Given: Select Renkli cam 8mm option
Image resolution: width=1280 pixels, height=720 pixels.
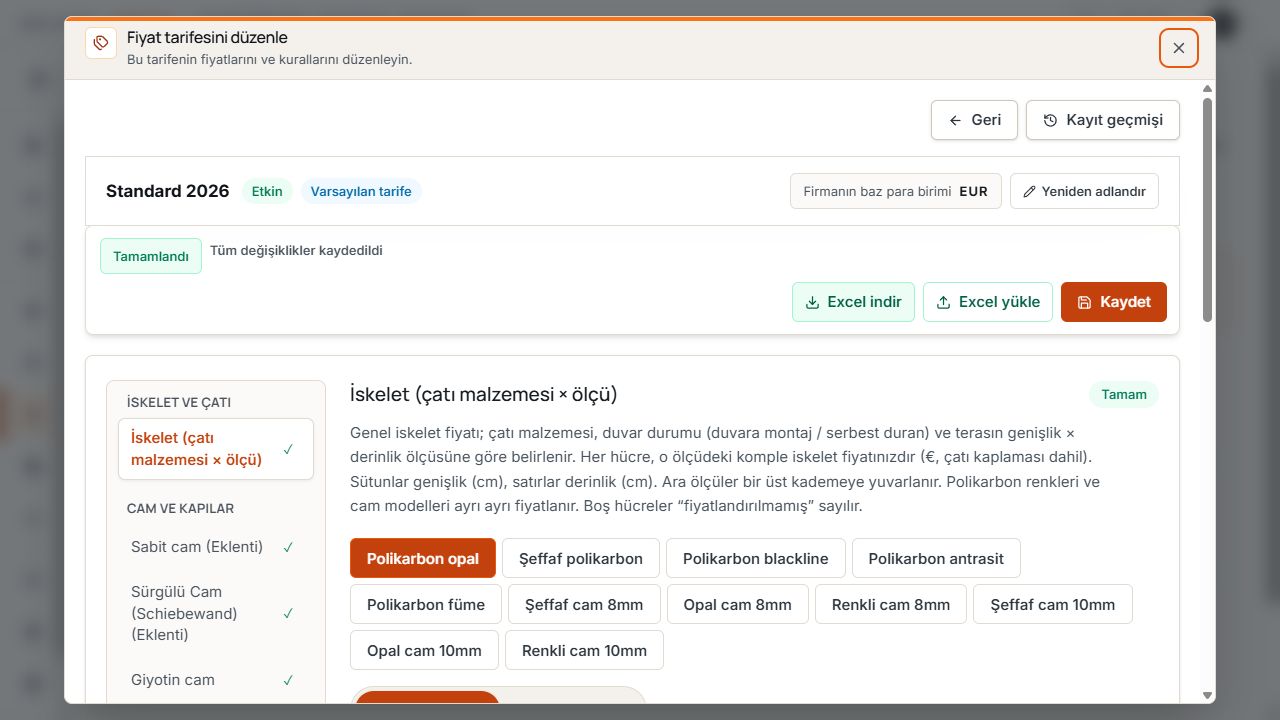Looking at the screenshot, I should coord(891,604).
